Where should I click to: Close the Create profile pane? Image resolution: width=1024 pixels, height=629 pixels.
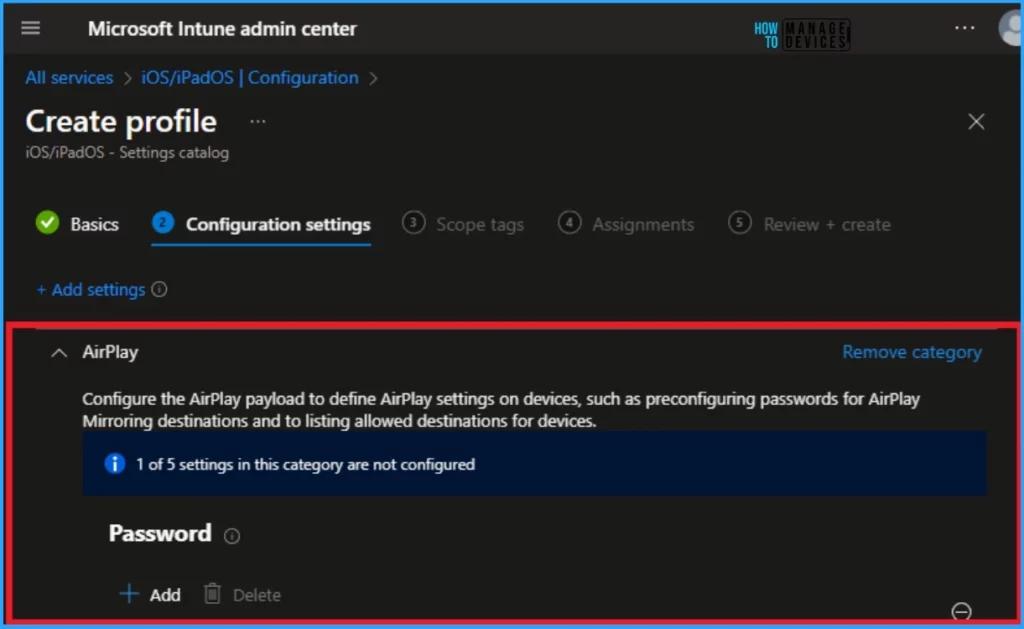976,121
